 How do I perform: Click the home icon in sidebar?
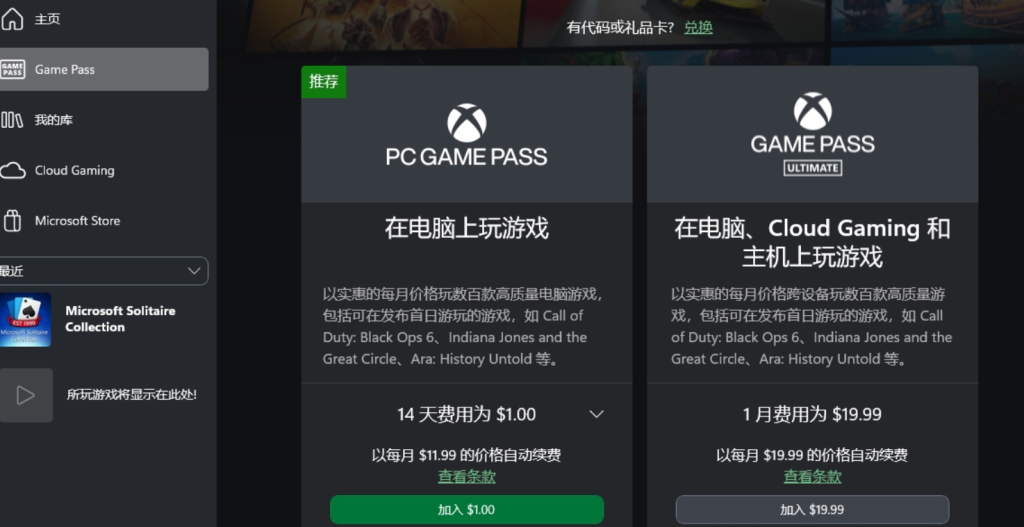tap(12, 19)
